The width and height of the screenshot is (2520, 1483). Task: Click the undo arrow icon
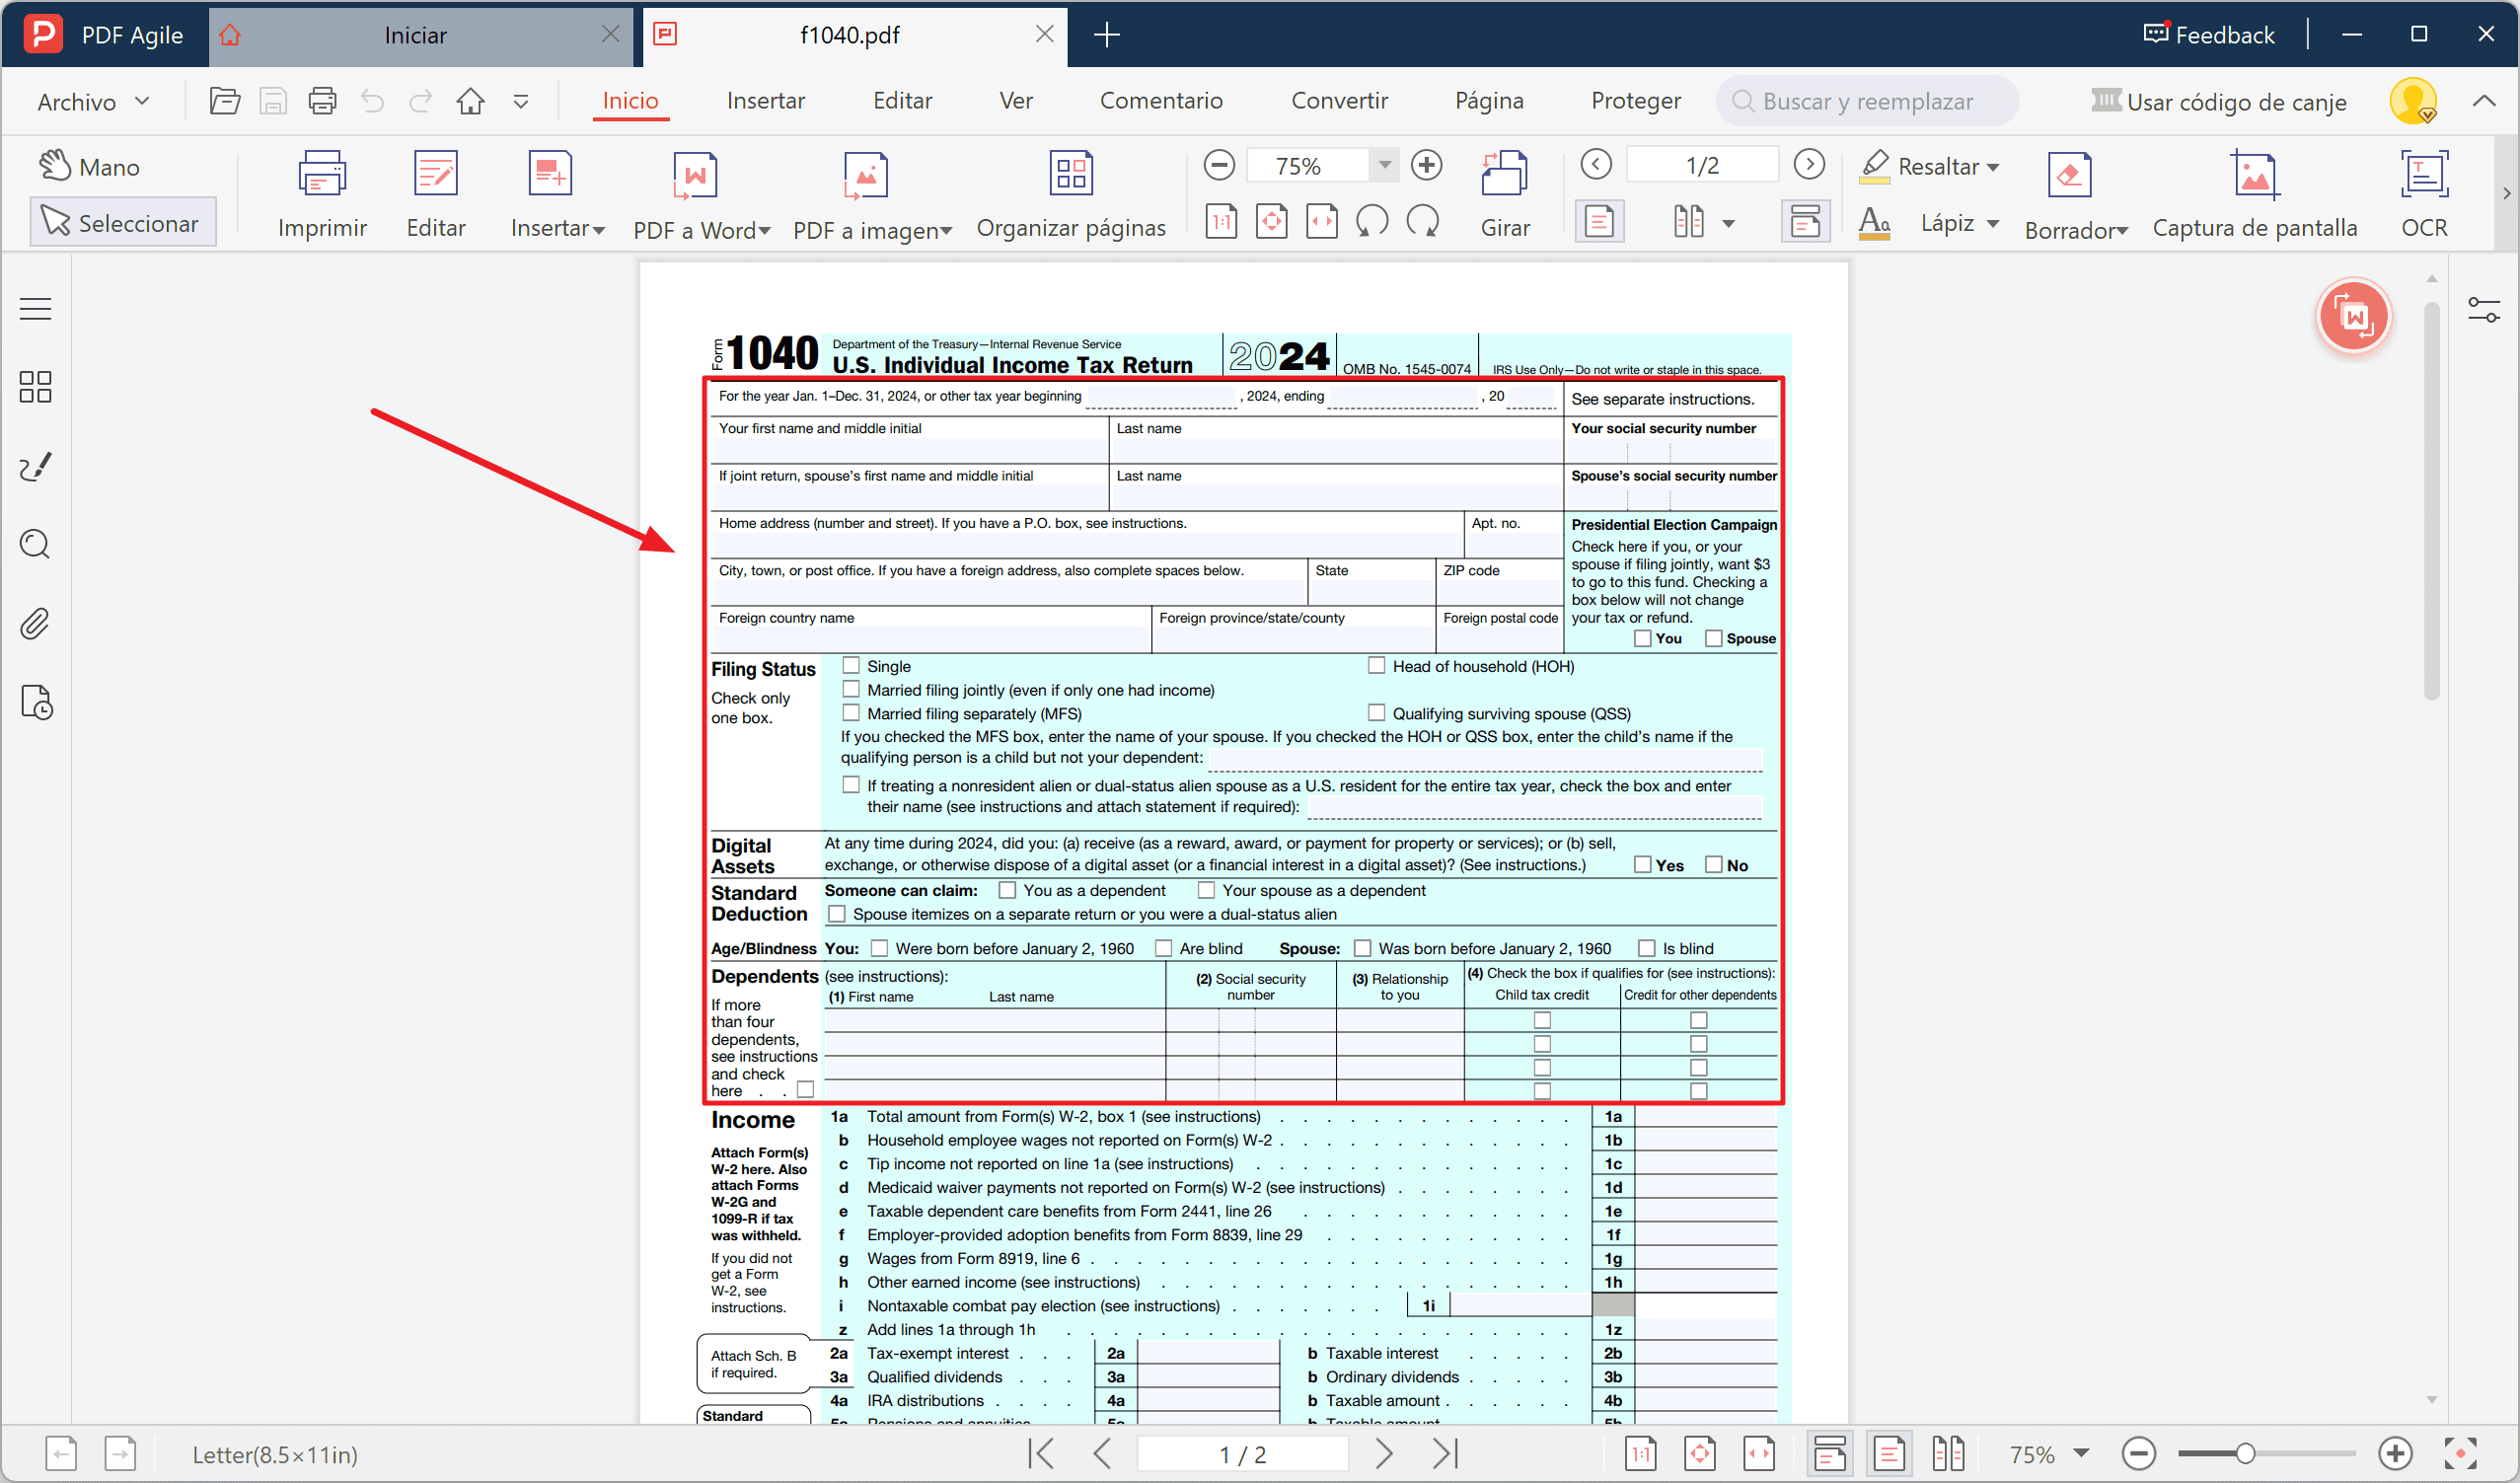point(372,101)
